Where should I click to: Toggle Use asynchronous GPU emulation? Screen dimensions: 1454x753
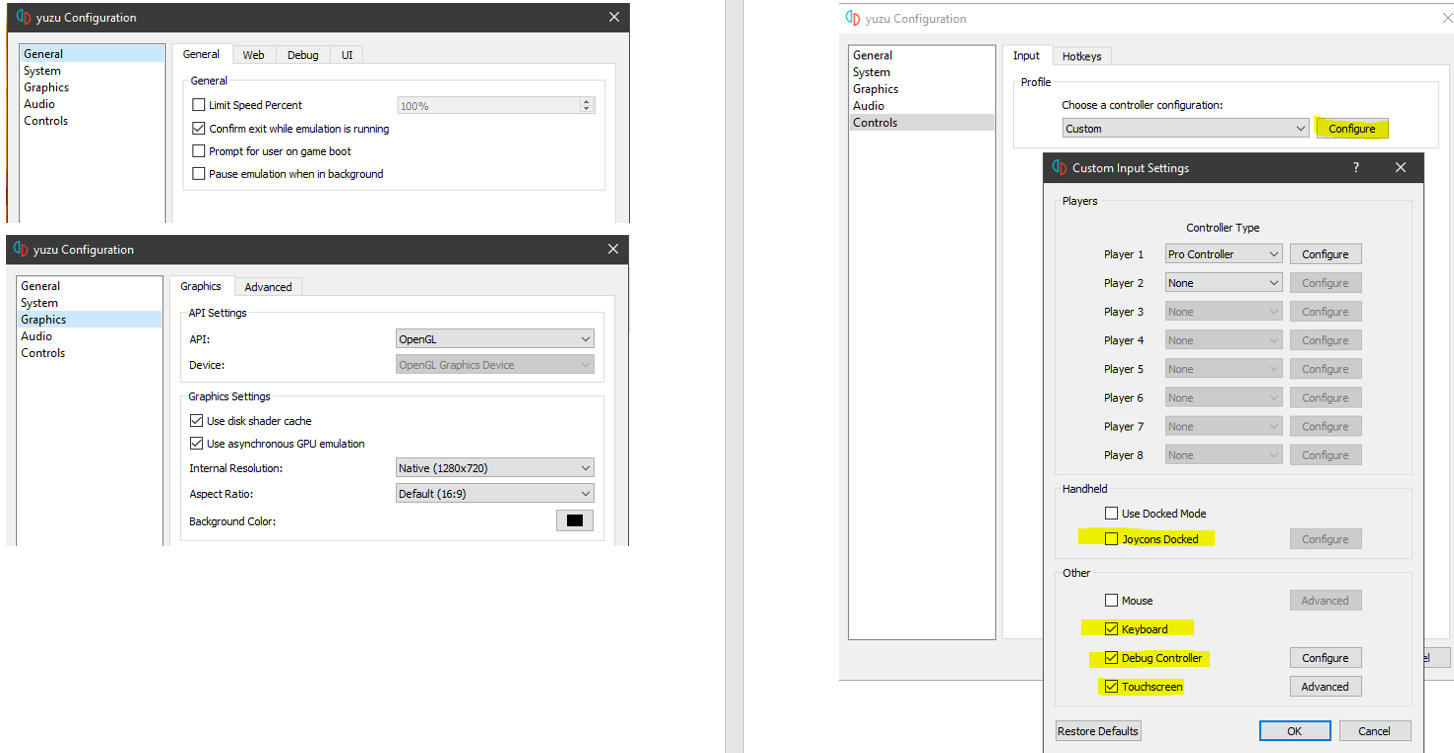point(196,444)
